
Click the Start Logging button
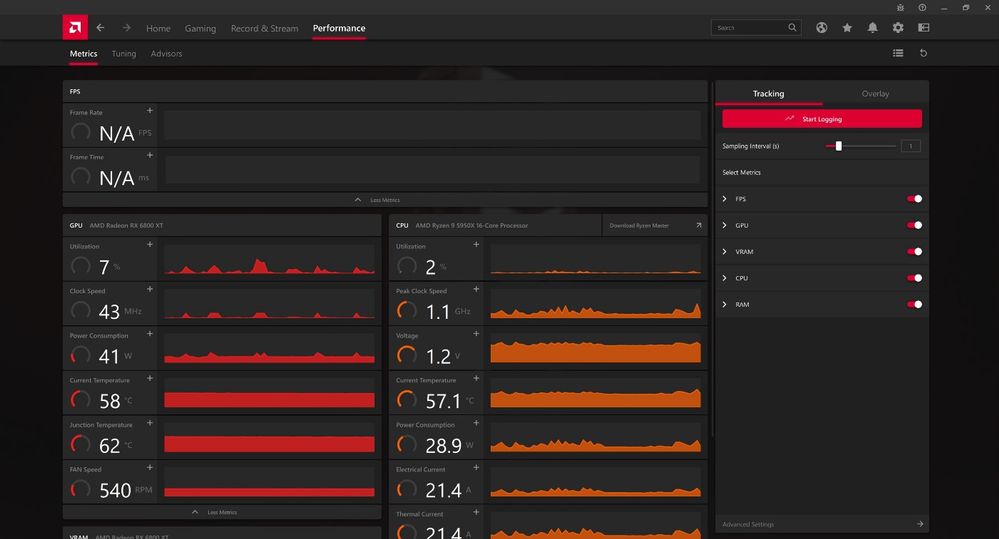(x=822, y=119)
